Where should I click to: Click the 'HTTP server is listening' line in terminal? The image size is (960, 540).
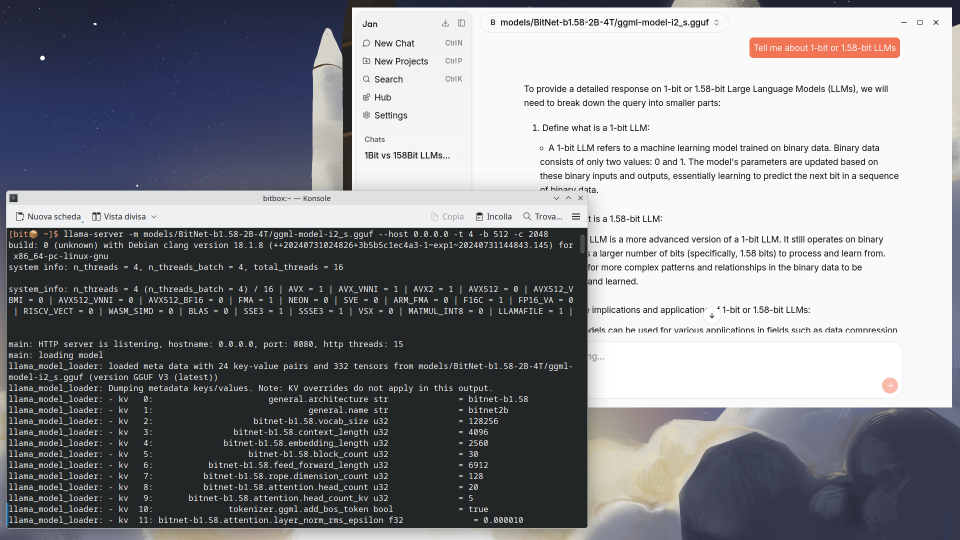tap(206, 344)
